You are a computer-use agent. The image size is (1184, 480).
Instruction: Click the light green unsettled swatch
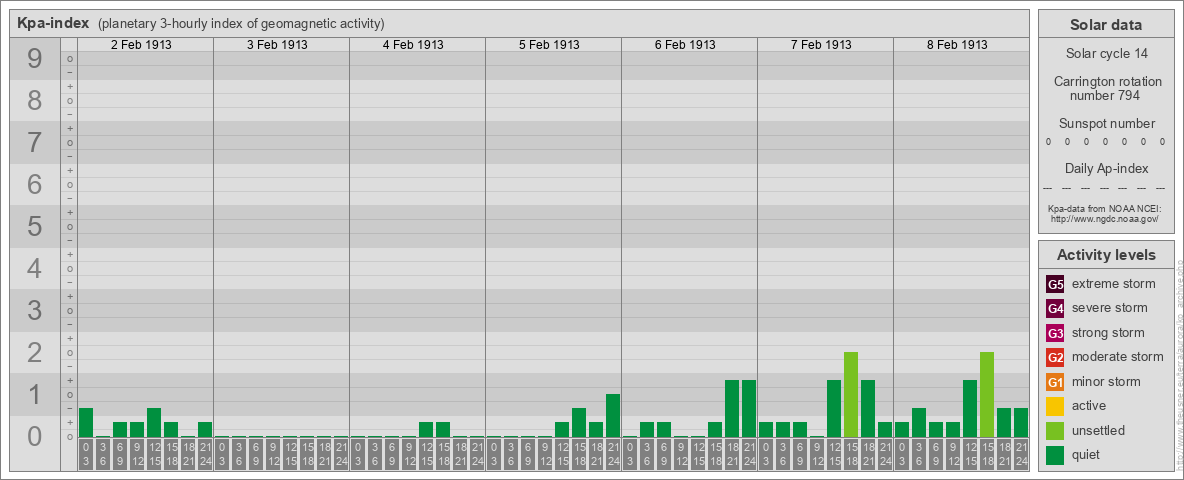[x=1055, y=431]
